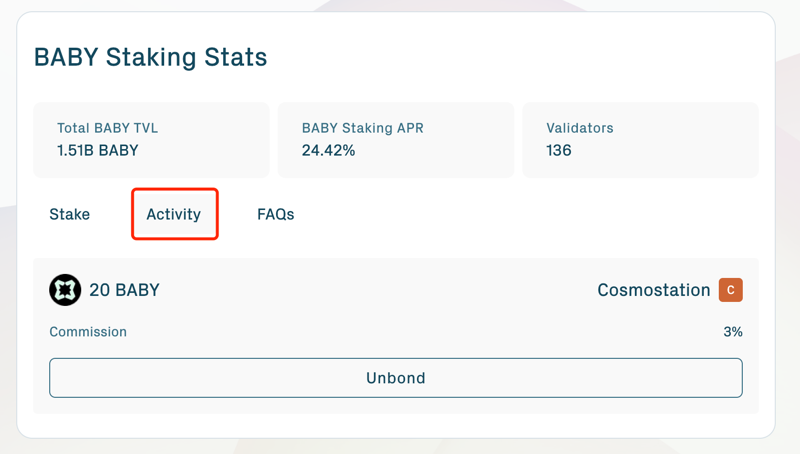The image size is (800, 454).
Task: Click the Total BABY TVL label
Action: click(x=107, y=128)
